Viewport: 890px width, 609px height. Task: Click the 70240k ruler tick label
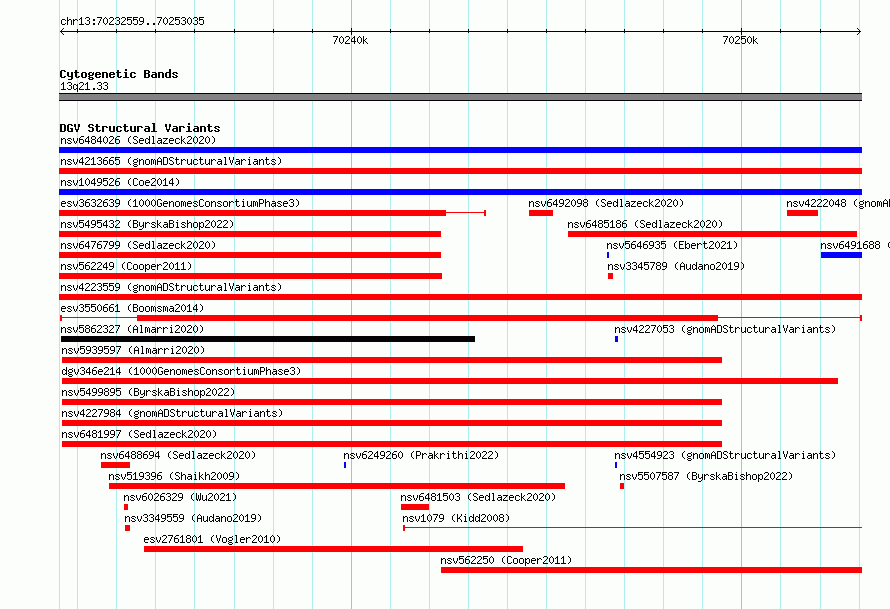(x=350, y=40)
